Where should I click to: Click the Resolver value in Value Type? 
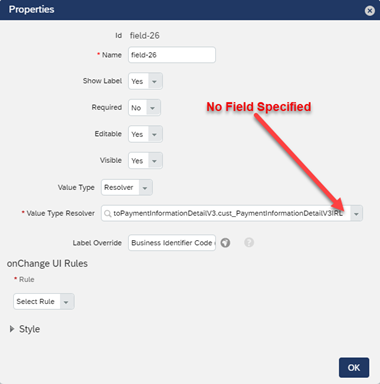119,187
